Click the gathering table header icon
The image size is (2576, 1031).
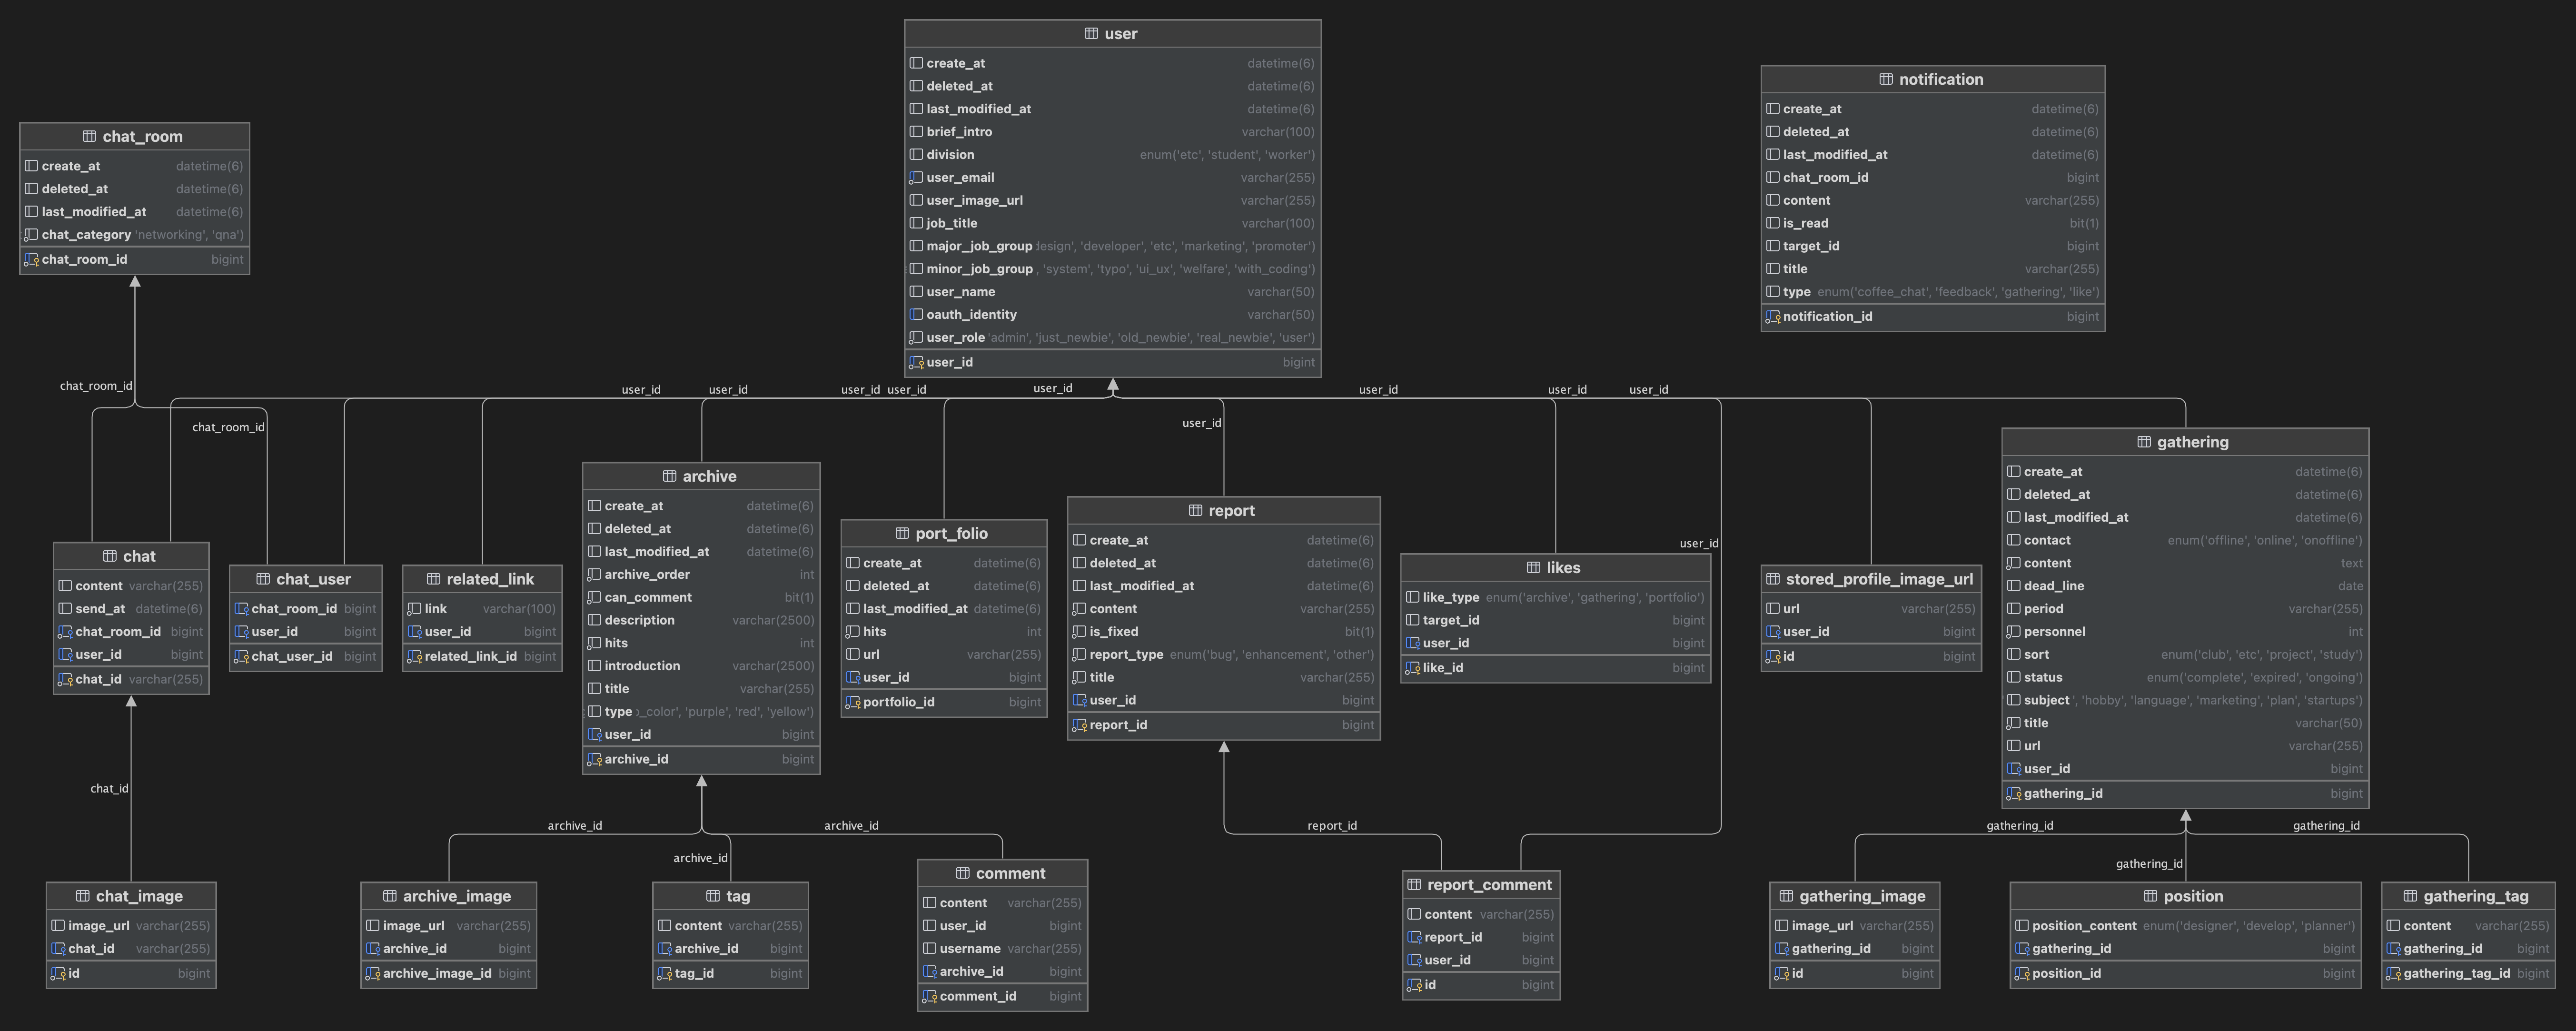coord(2143,443)
